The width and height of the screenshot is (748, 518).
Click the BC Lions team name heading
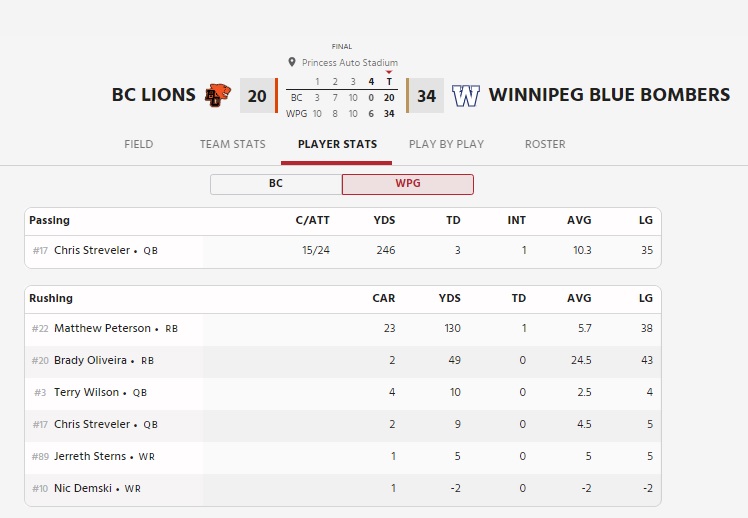(x=154, y=94)
